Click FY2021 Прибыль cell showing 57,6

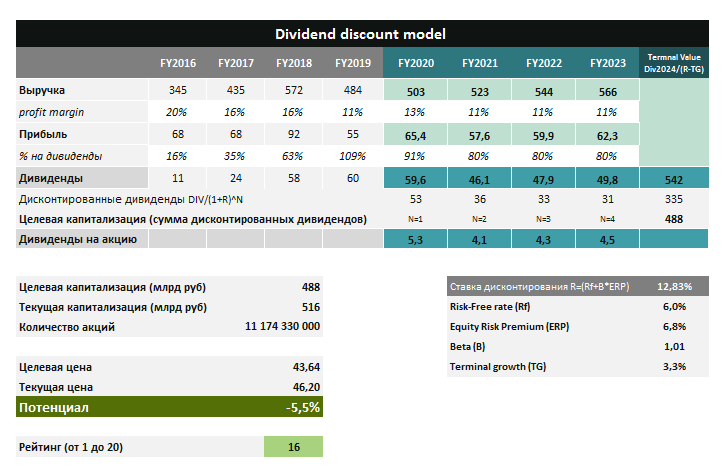pos(479,134)
